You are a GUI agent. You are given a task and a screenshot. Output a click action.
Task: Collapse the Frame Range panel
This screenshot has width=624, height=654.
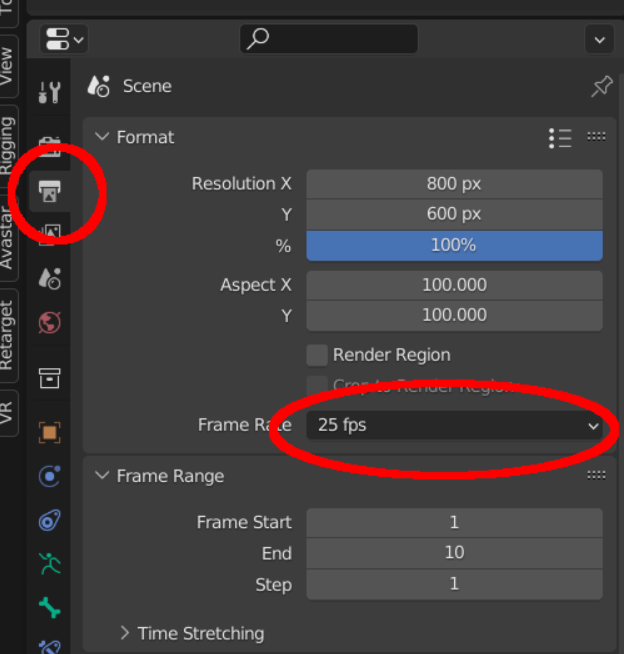pos(102,475)
